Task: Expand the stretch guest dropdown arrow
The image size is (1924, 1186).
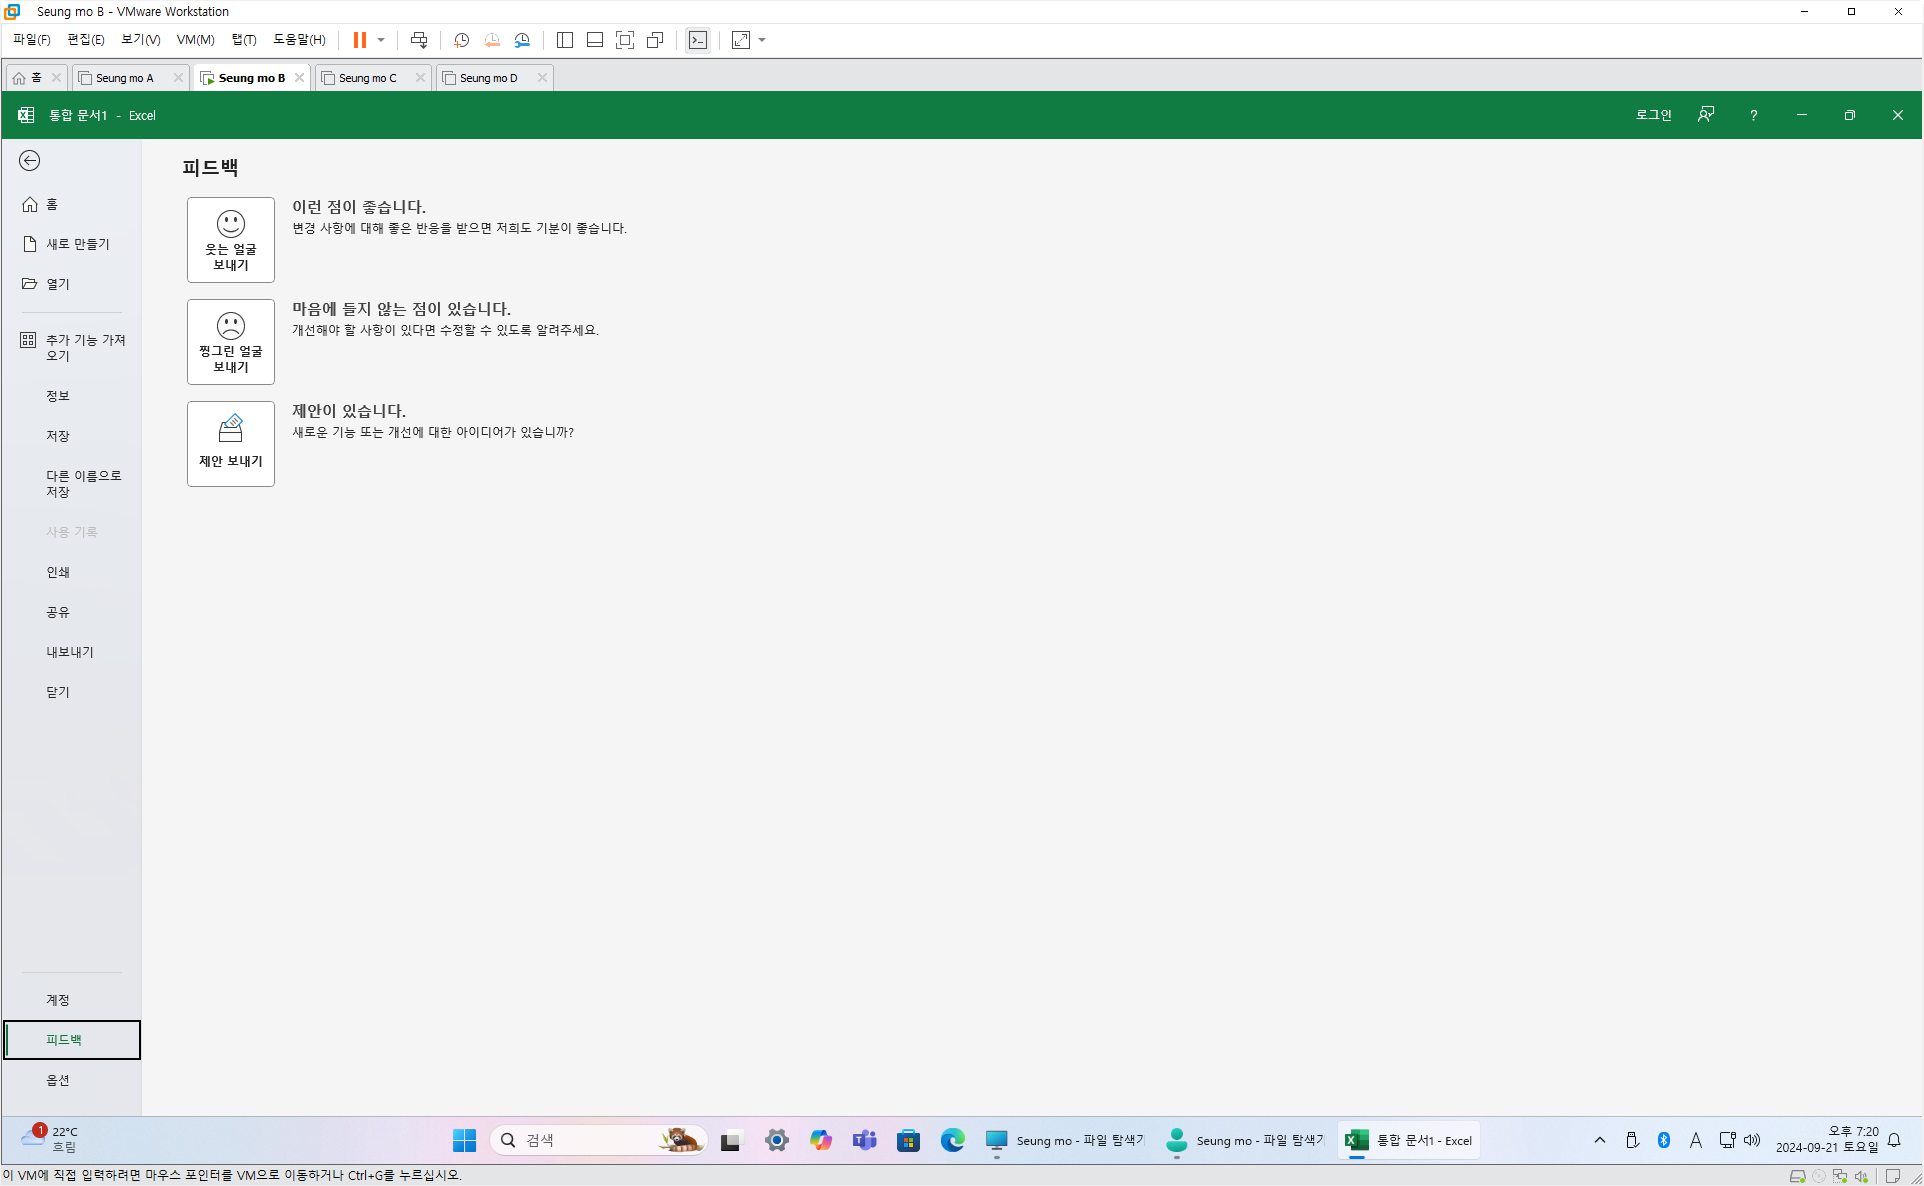Action: click(x=762, y=40)
